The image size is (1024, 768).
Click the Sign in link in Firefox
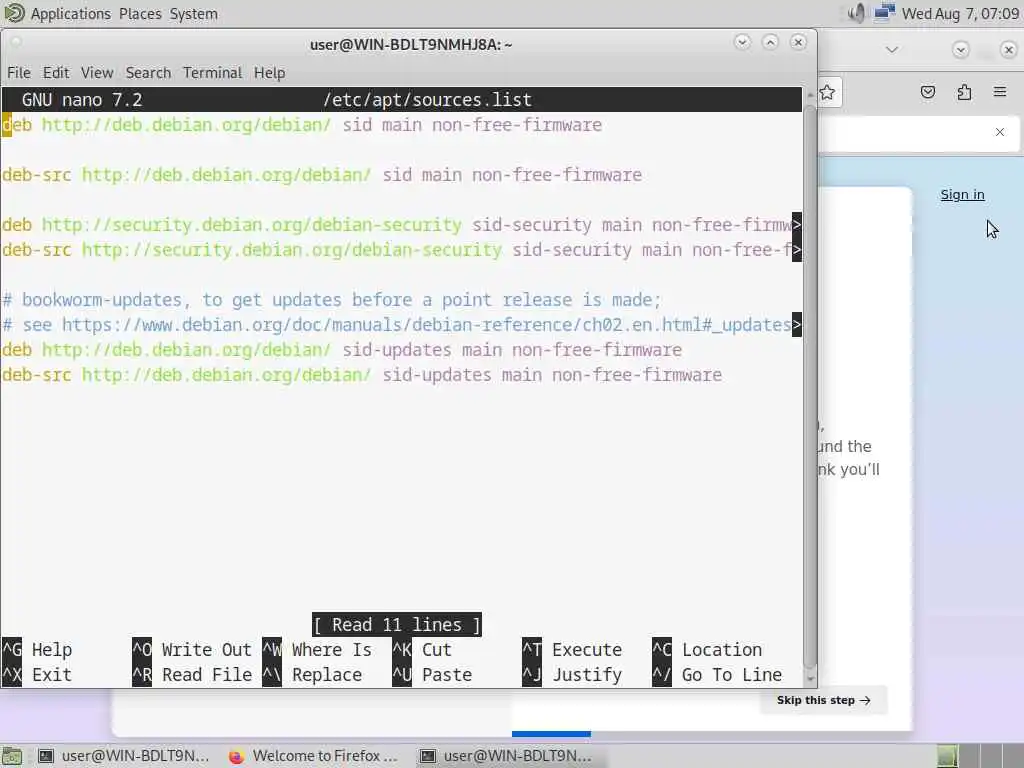[x=962, y=195]
